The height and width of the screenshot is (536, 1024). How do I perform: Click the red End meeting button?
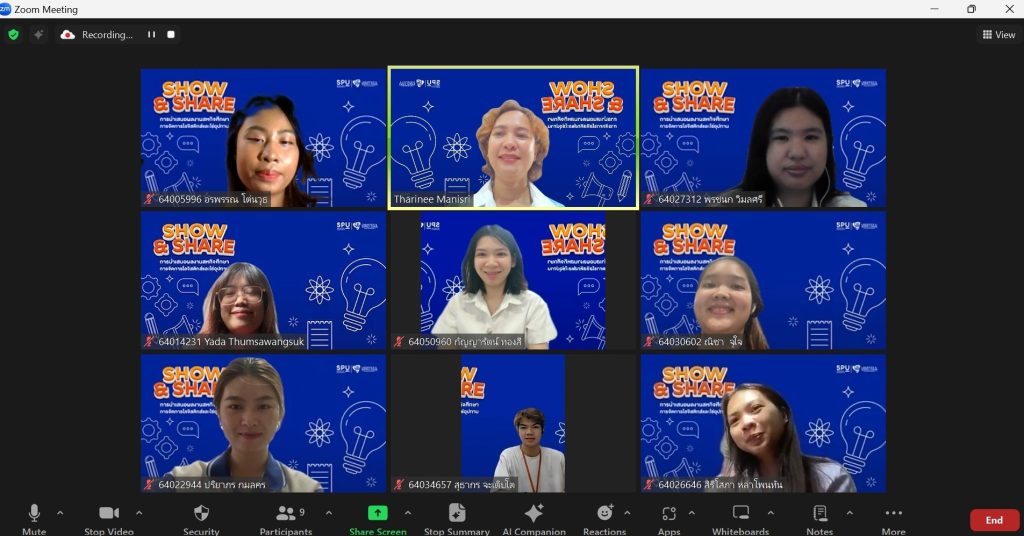[x=994, y=520]
